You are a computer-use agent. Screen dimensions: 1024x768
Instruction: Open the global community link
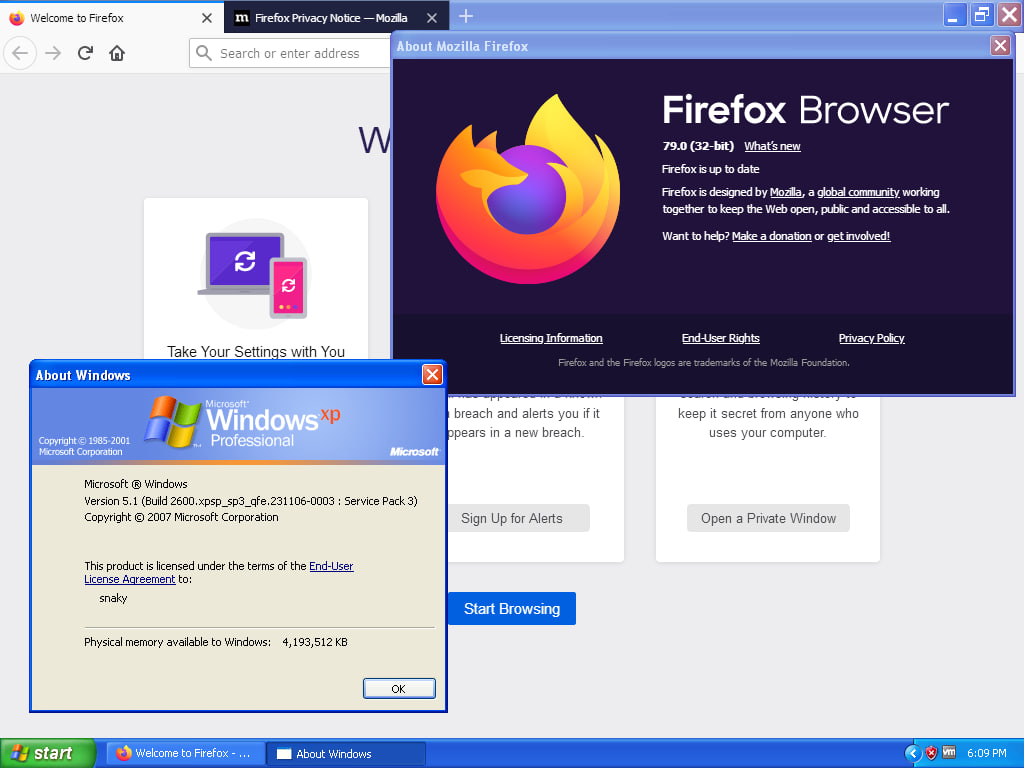858,192
